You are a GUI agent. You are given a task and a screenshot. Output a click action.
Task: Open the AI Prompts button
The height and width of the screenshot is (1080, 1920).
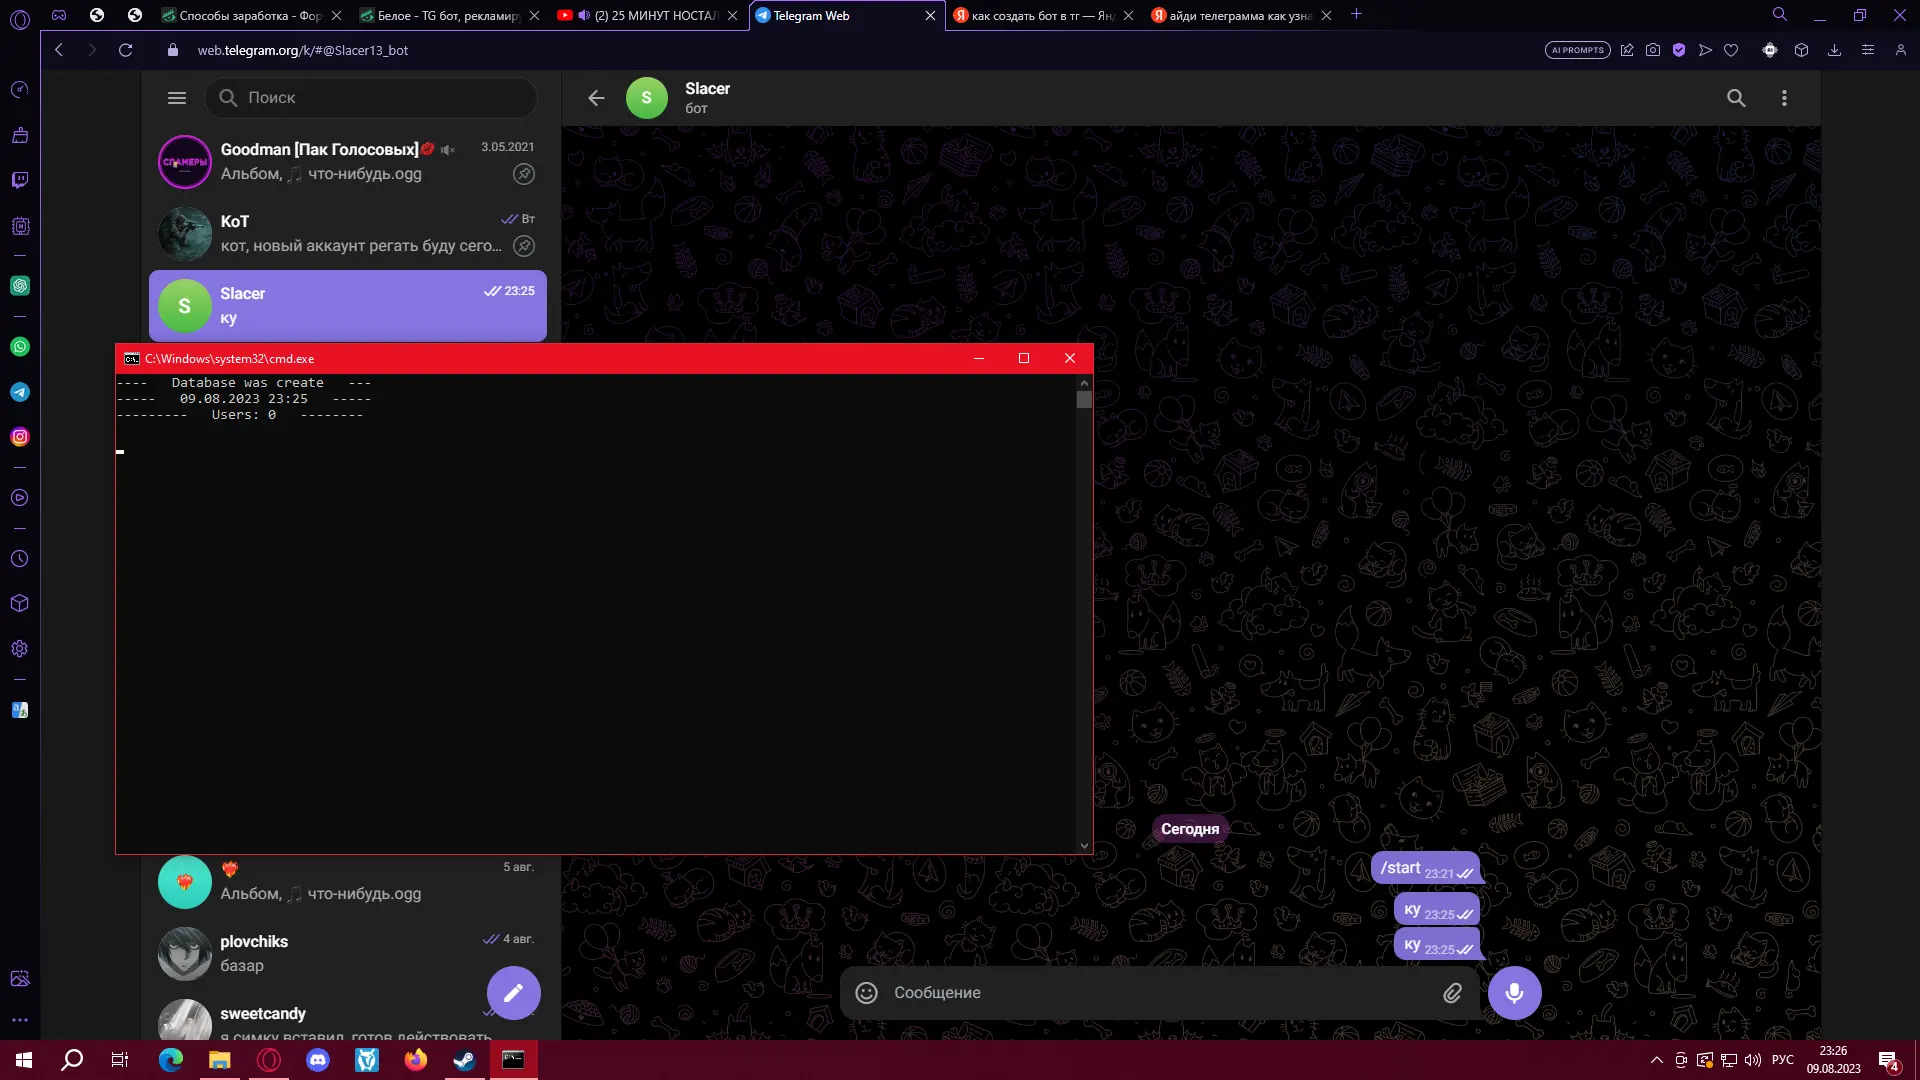click(1577, 50)
